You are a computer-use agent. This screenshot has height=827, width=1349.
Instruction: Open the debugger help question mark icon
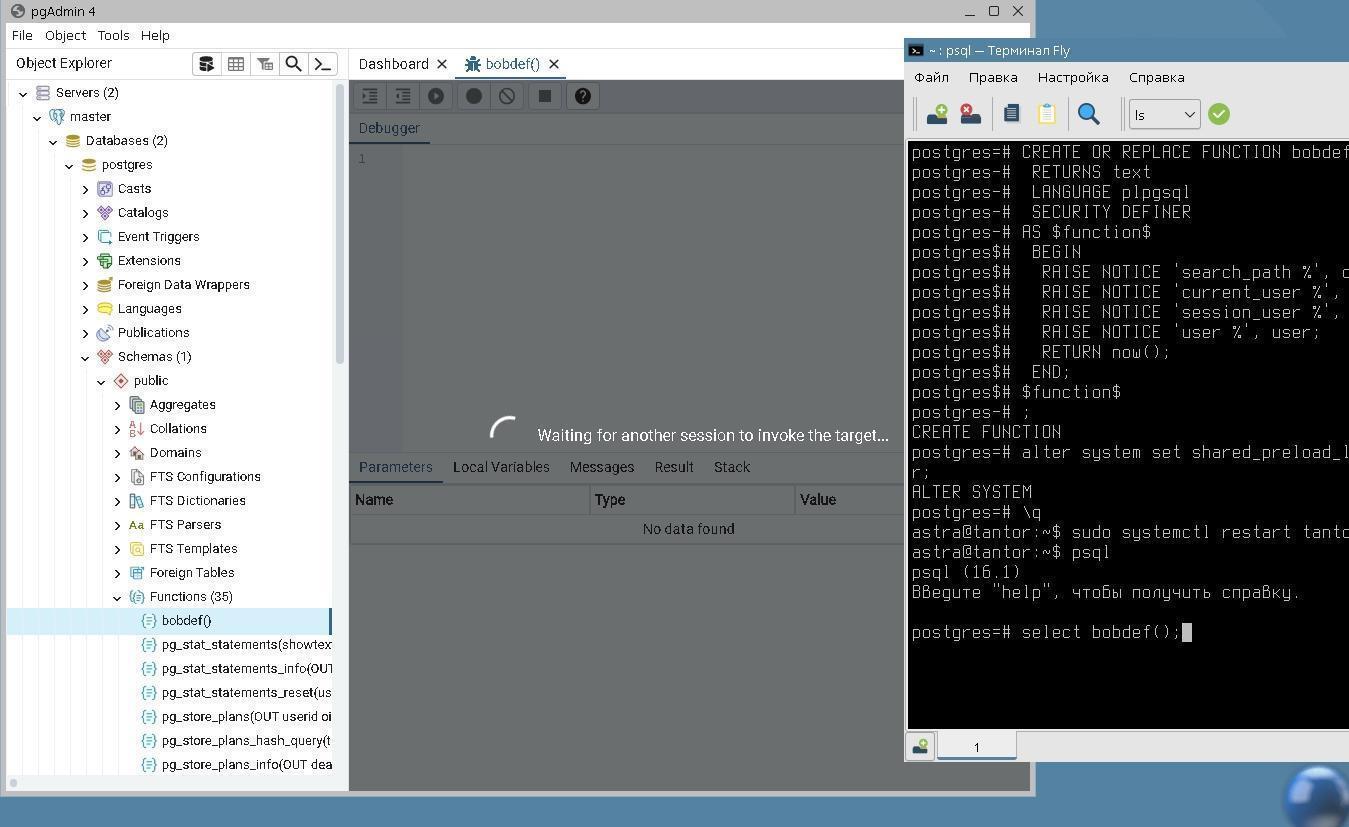click(x=583, y=96)
